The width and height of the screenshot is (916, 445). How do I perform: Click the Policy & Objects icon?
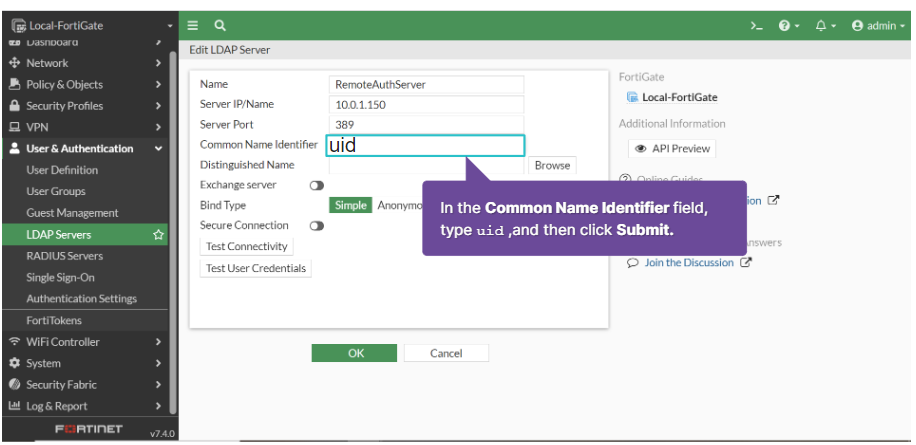click(15, 85)
